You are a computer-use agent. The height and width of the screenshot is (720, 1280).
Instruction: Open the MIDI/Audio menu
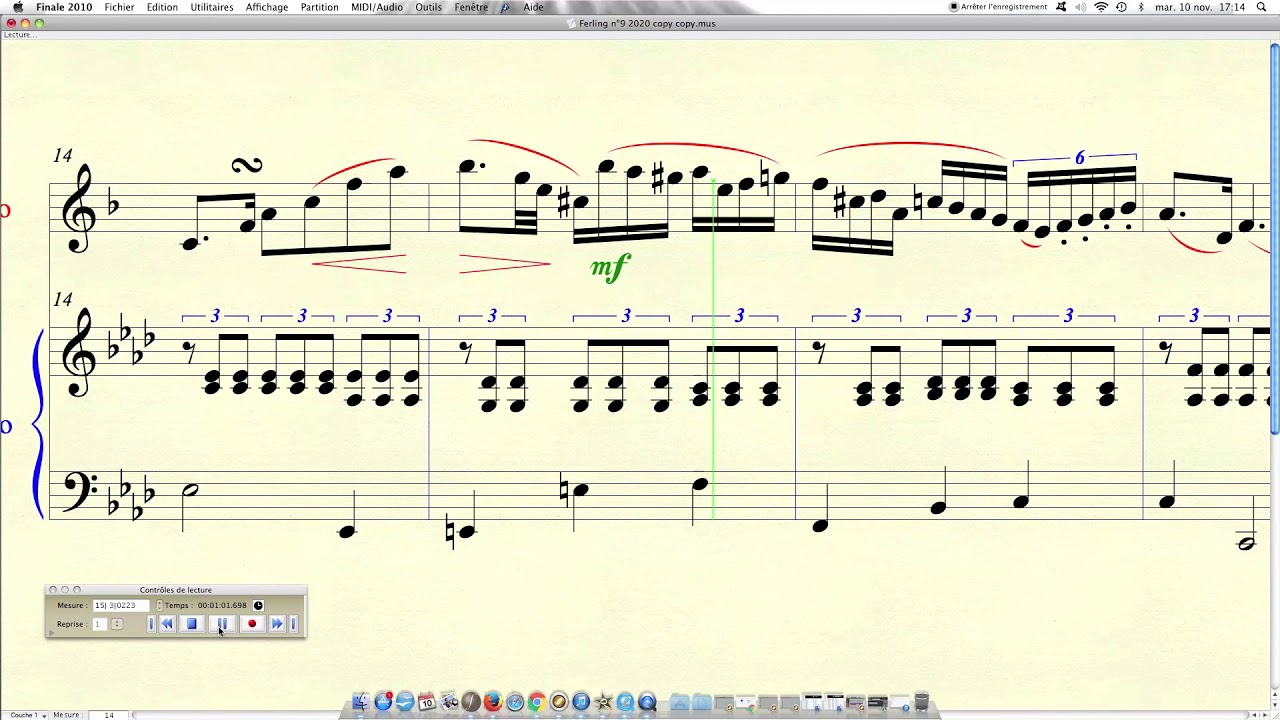click(377, 7)
